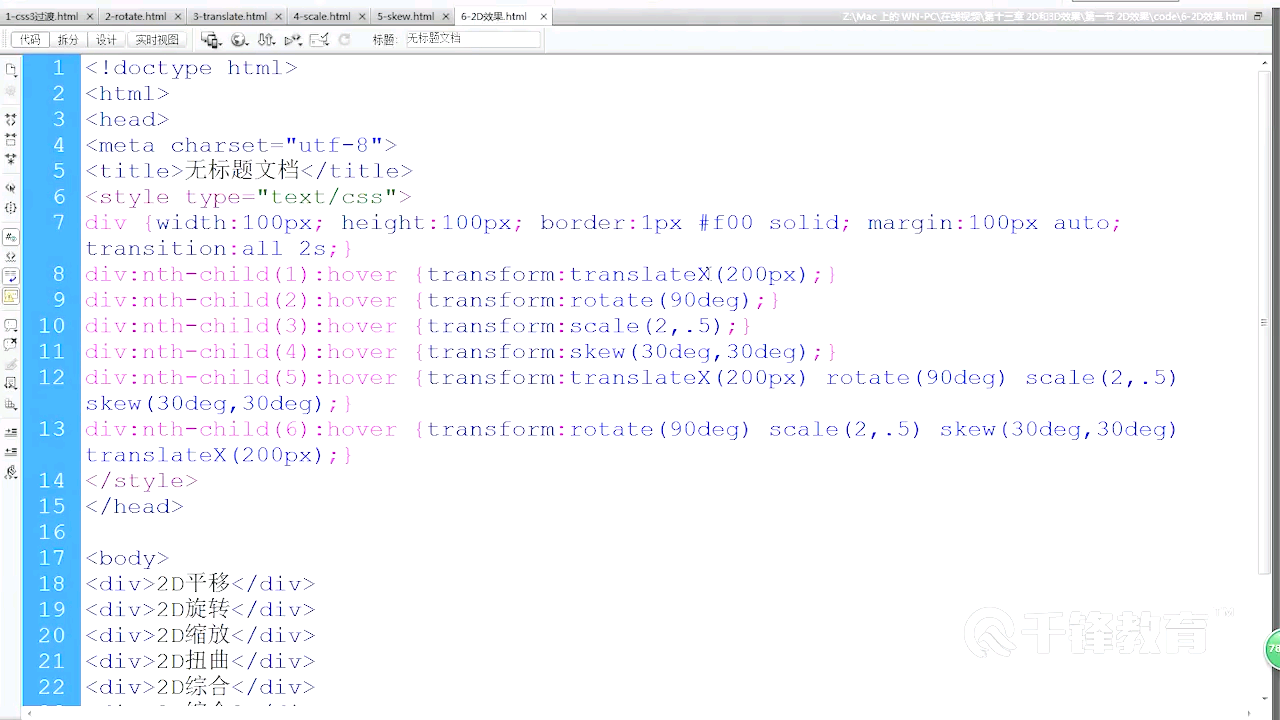
Task: Remove comment from the code
Action: pyautogui.click(x=11, y=344)
